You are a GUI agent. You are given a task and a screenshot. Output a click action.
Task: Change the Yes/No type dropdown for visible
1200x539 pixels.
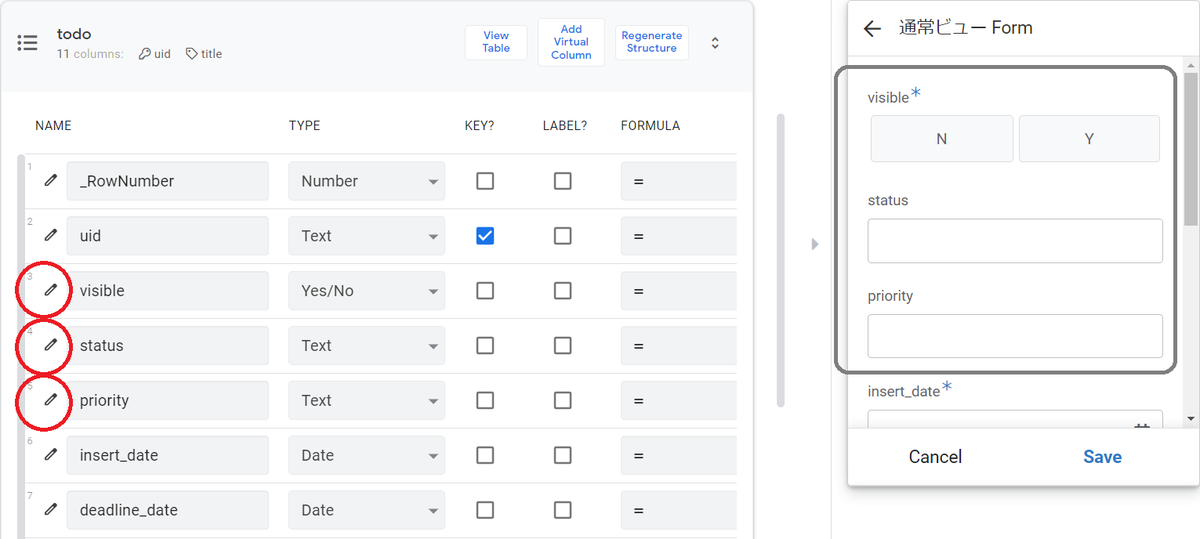pyautogui.click(x=367, y=291)
